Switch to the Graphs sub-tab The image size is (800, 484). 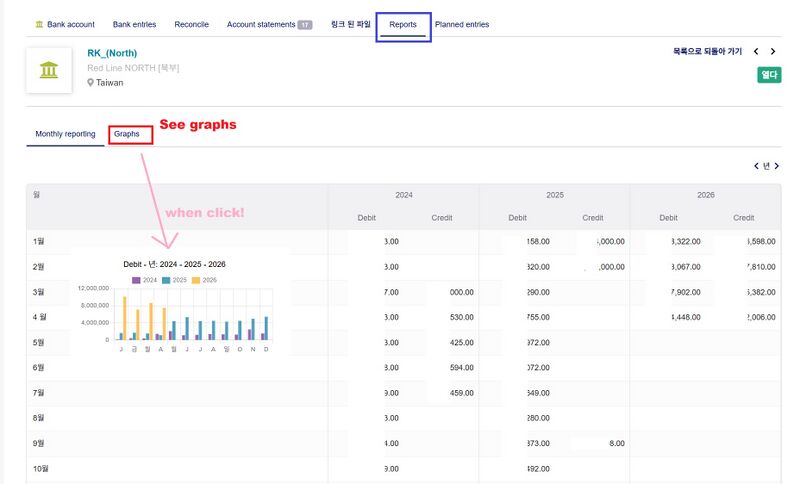pos(127,134)
